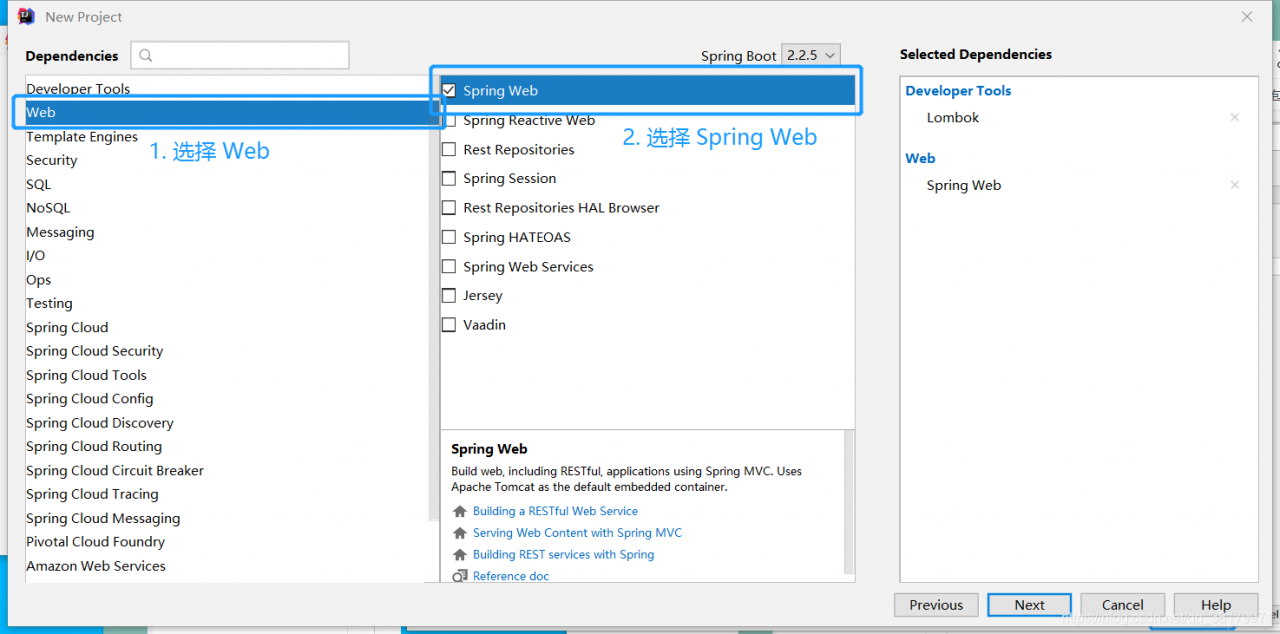Click the Next button
The image size is (1280, 634).
[x=1029, y=605]
